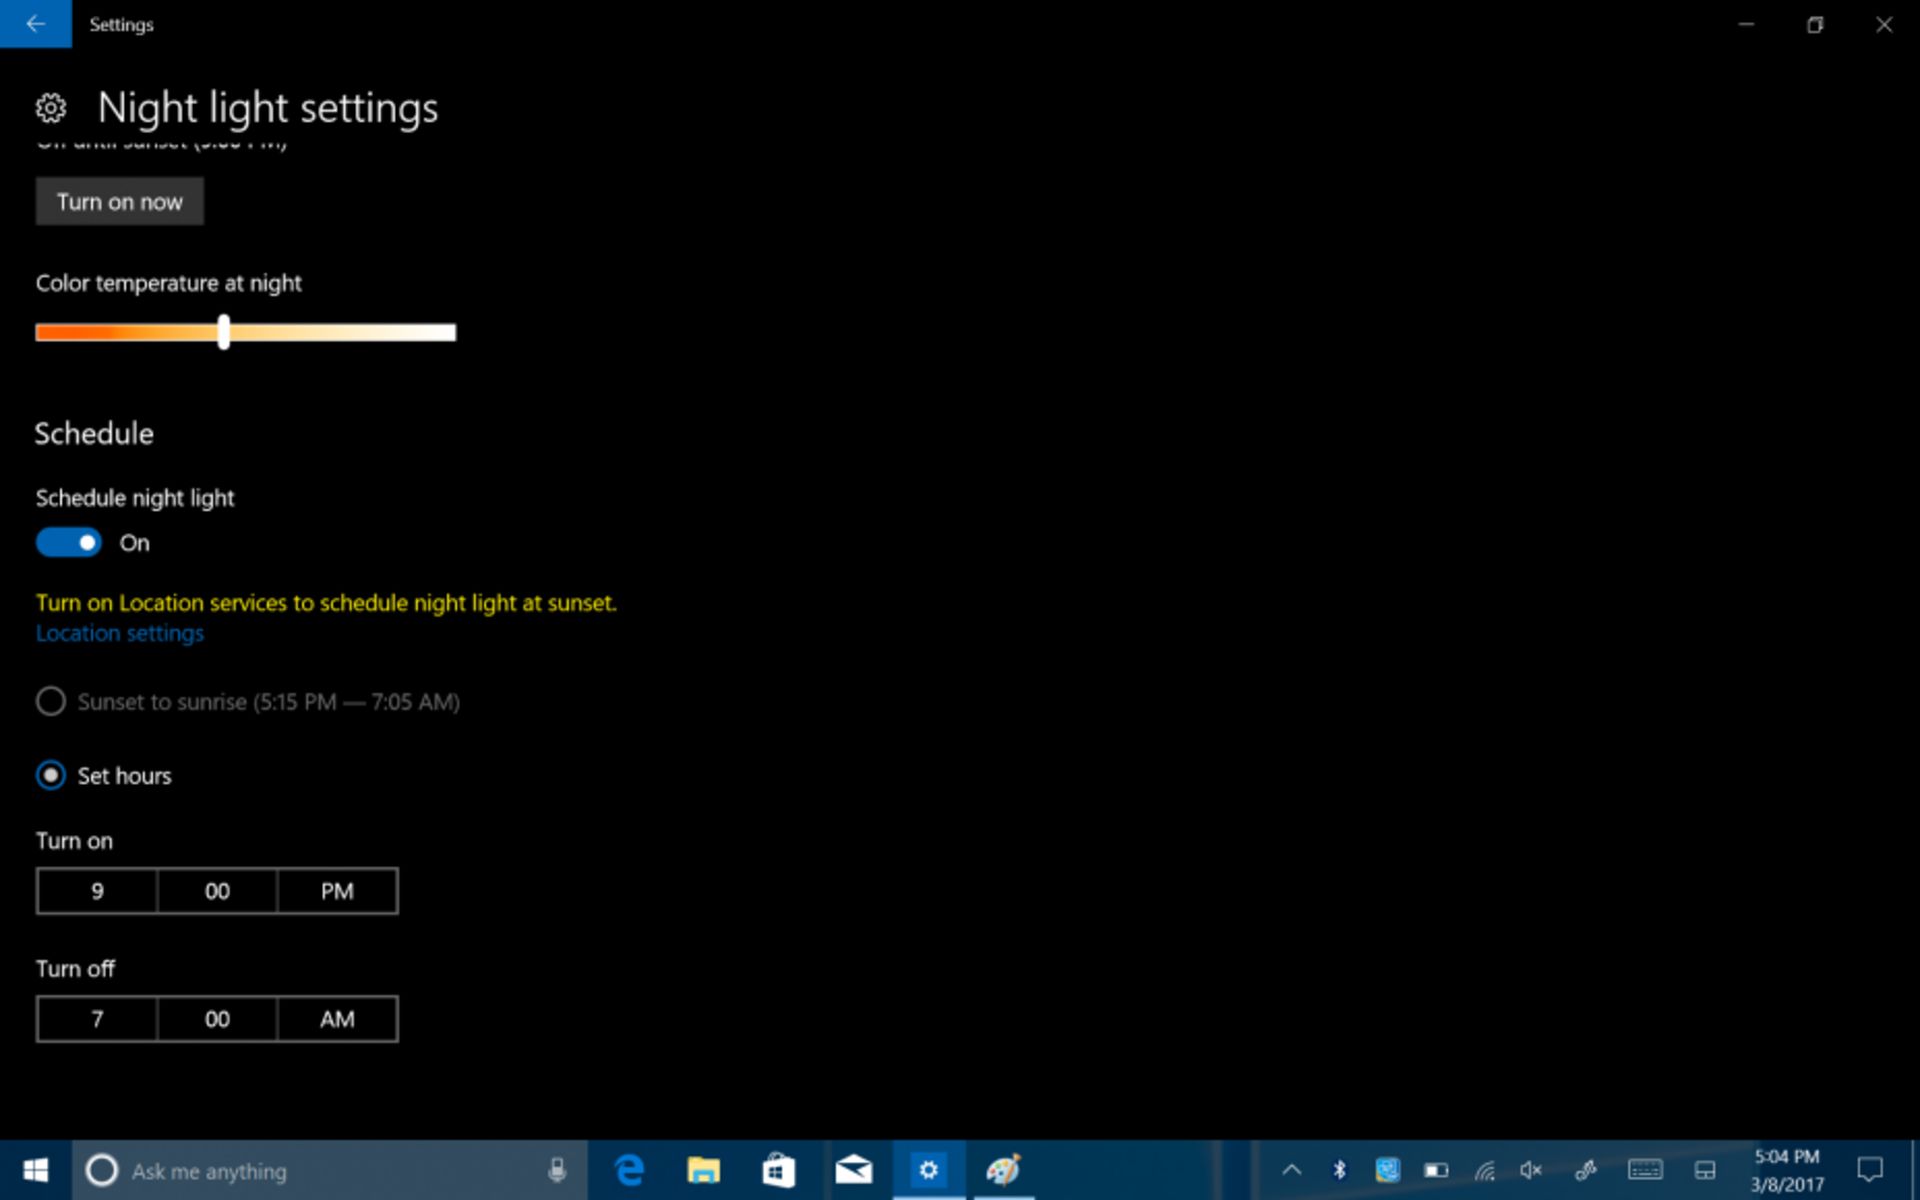Switch Turn off time from AM

point(337,1019)
